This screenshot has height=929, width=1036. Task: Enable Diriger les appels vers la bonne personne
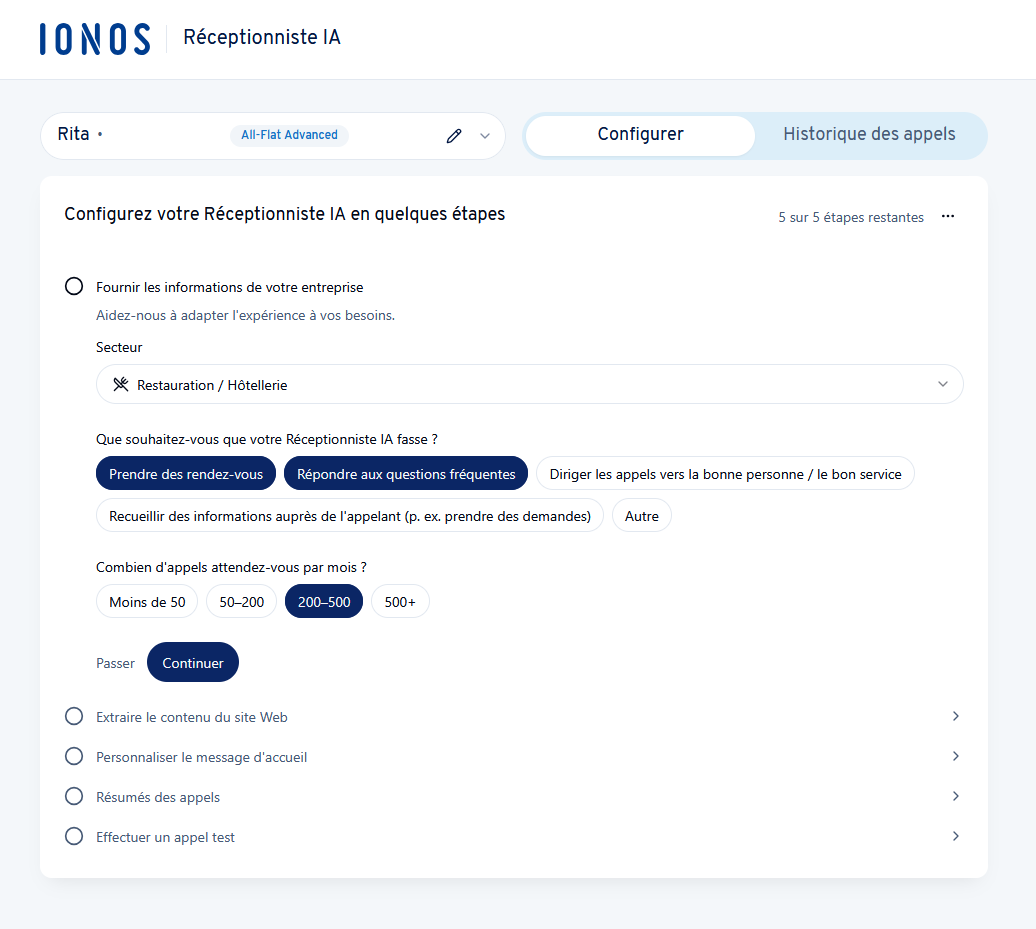(x=725, y=474)
